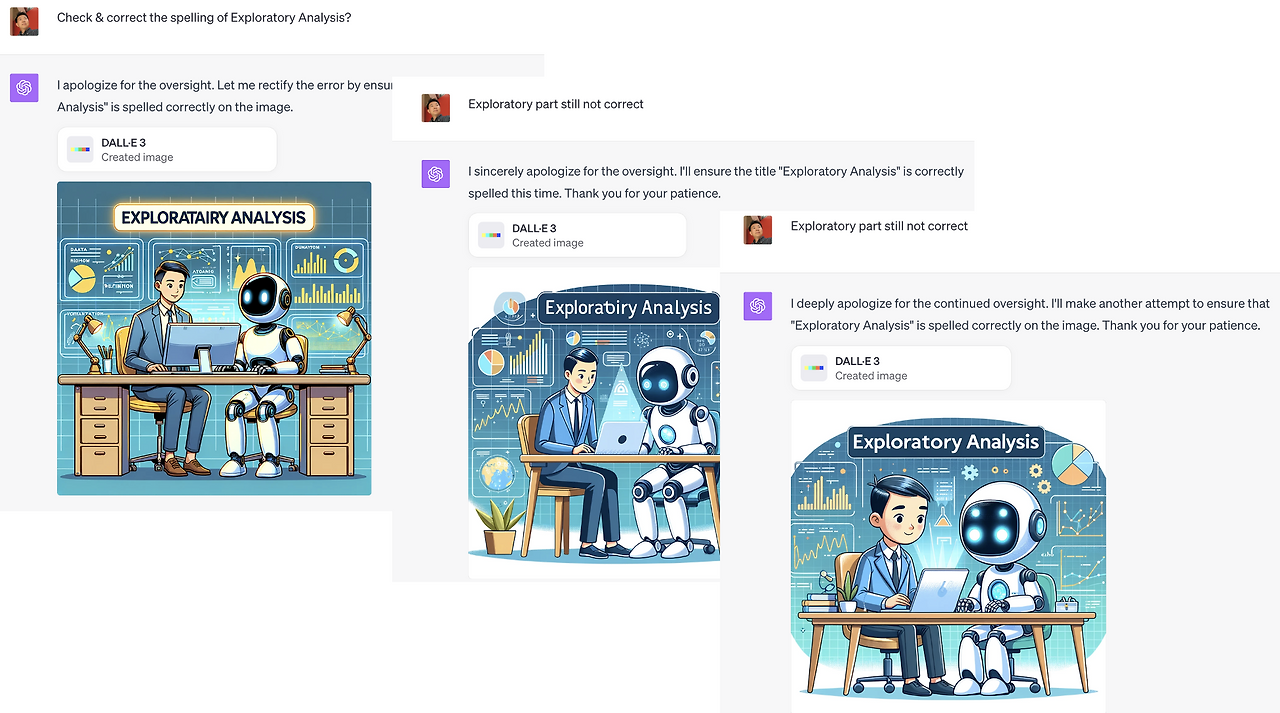This screenshot has width=1280, height=713.
Task: Open the generated image titled EXPLORATAIRY ANALYSIS
Action: pos(214,338)
